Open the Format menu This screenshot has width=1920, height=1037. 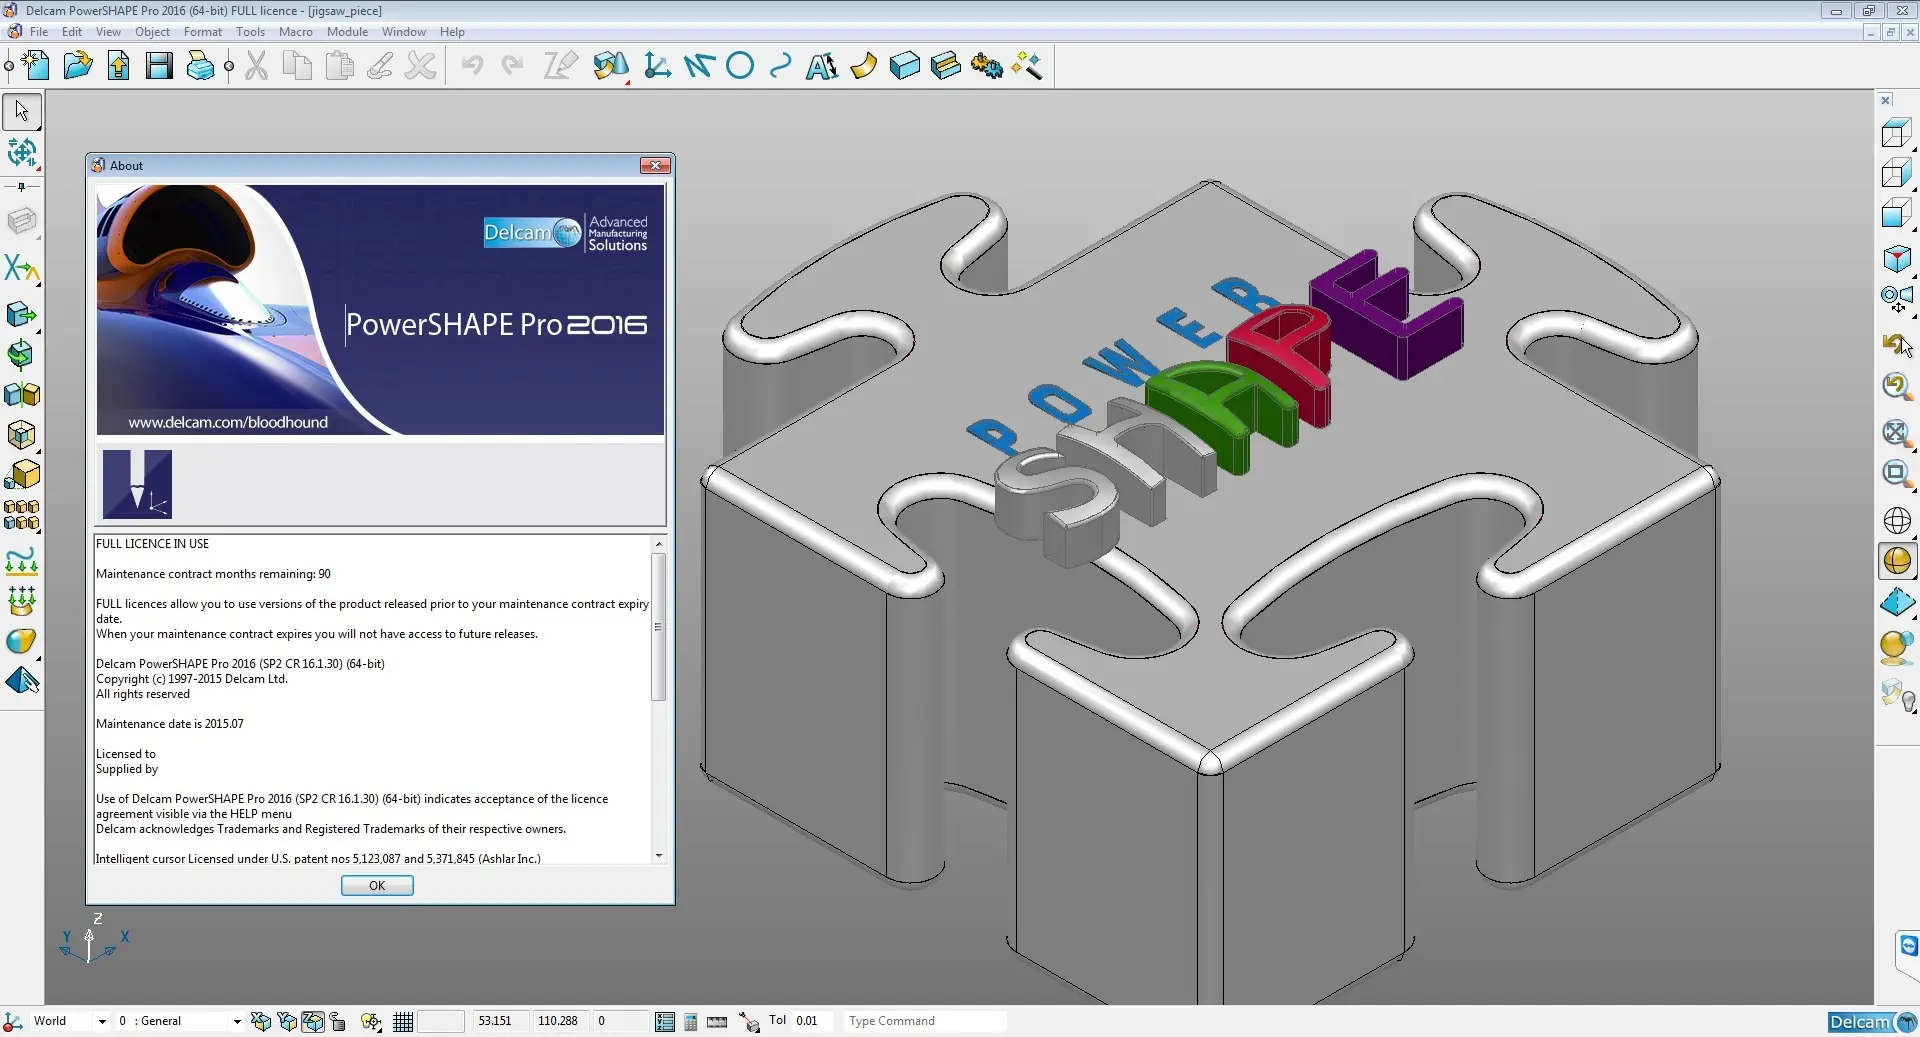(203, 32)
